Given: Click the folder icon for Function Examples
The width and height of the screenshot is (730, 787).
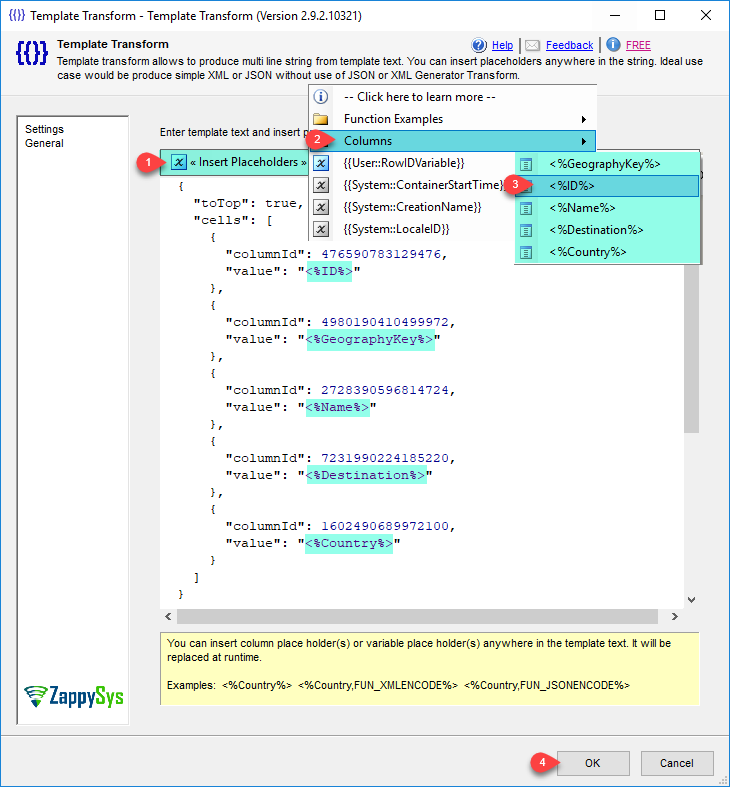Looking at the screenshot, I should pyautogui.click(x=321, y=119).
